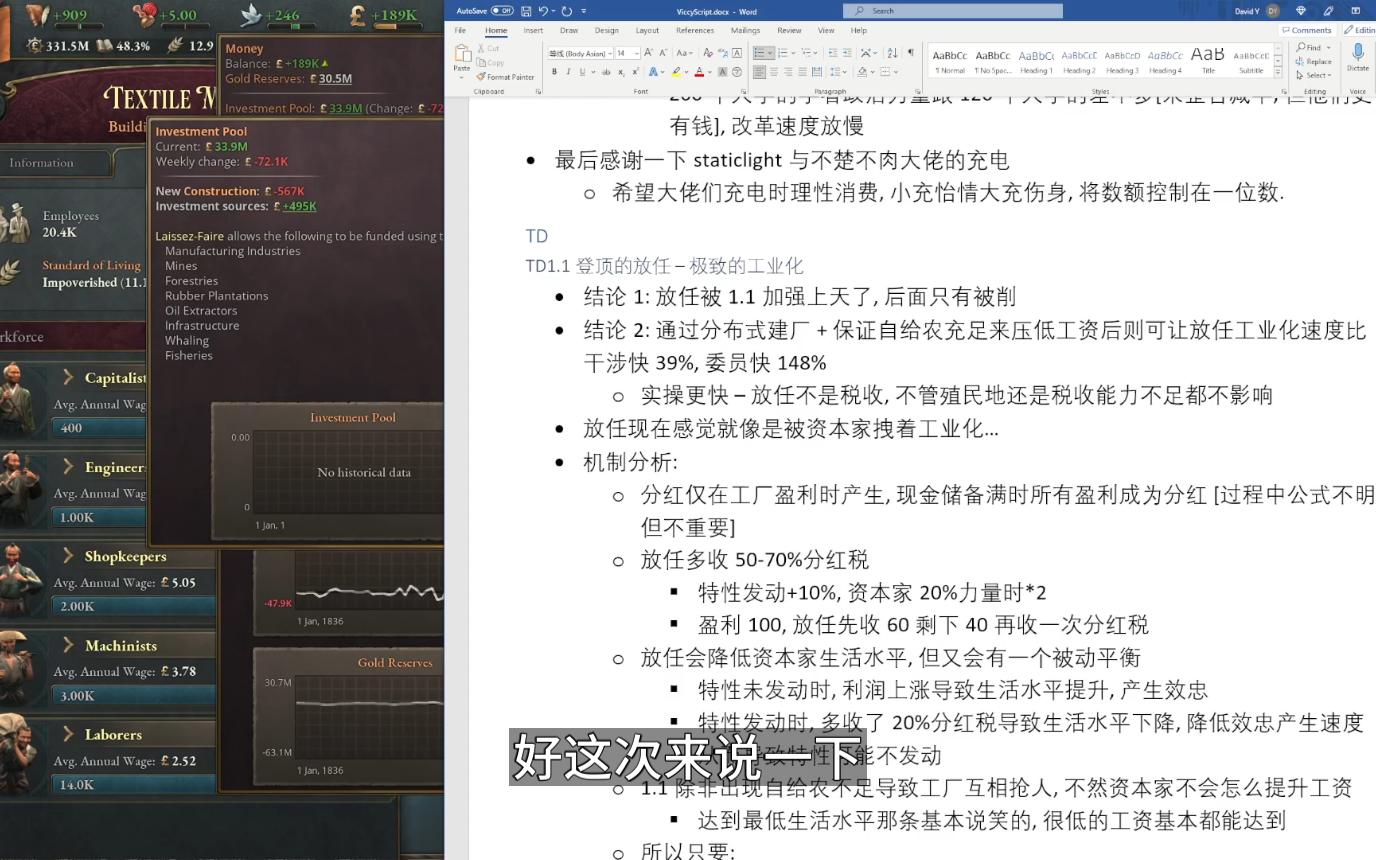Open the Phonetic Guide tool
1376x860 pixels.
click(x=723, y=52)
